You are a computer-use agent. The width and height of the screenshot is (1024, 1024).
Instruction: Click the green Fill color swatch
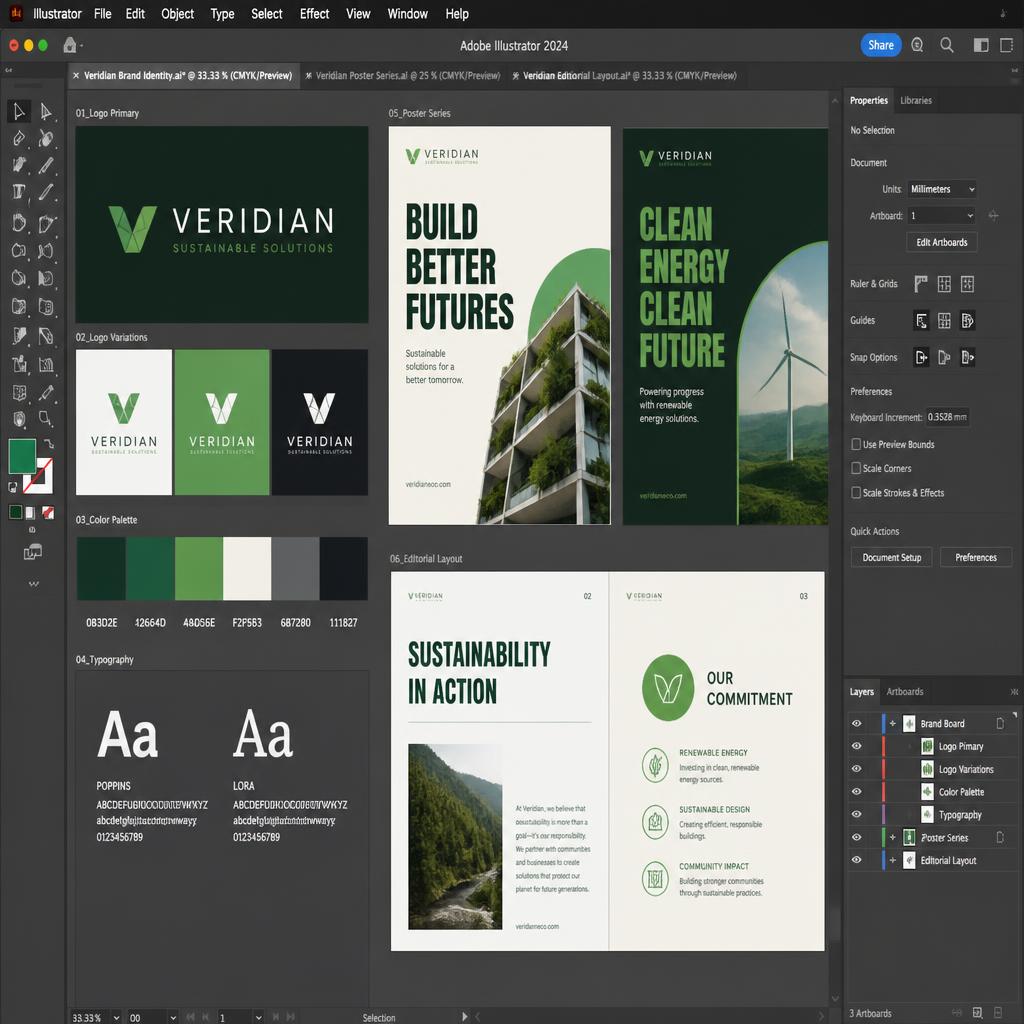point(22,456)
